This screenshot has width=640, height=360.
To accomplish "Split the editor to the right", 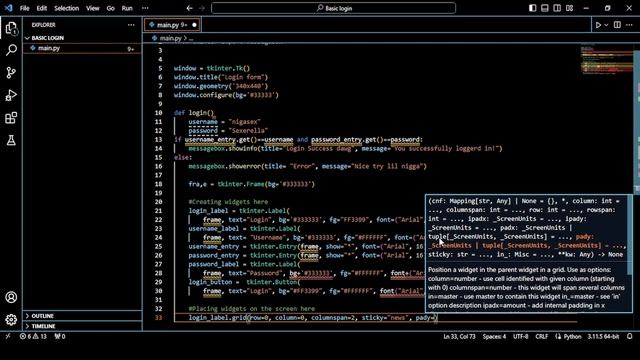I will (617, 25).
